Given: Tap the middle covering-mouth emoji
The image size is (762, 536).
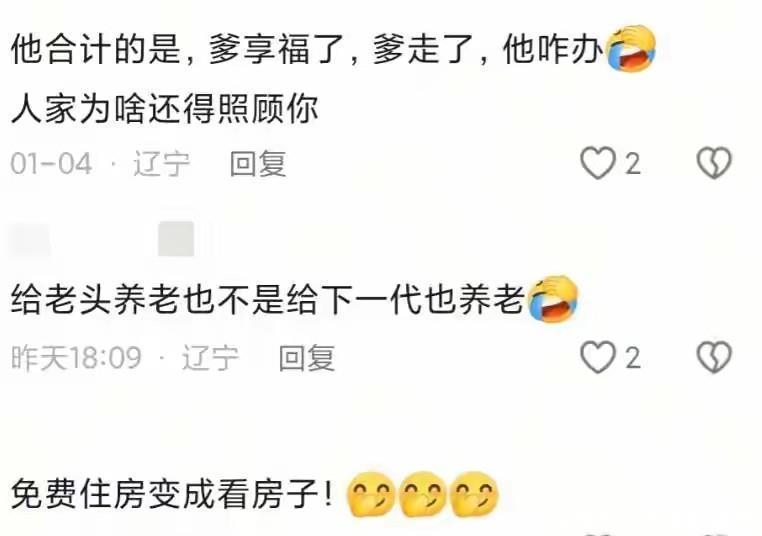Looking at the screenshot, I should [423, 495].
